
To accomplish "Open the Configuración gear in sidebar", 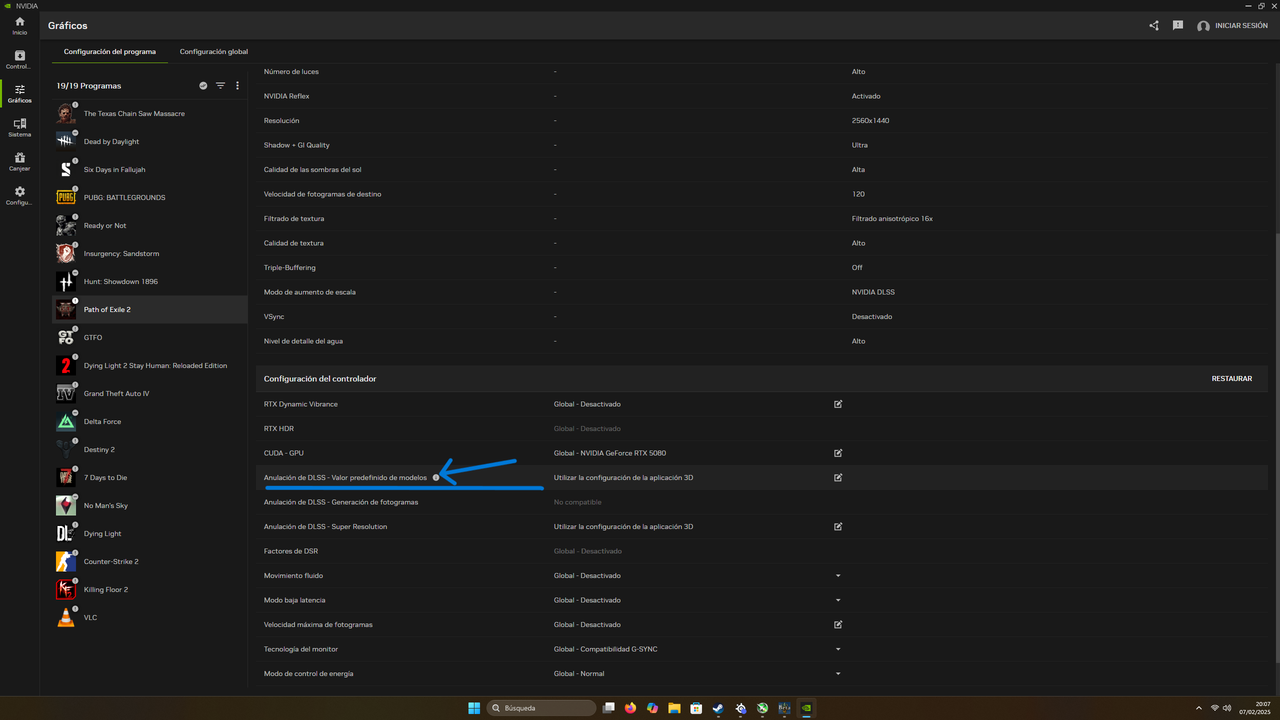I will [x=20, y=195].
